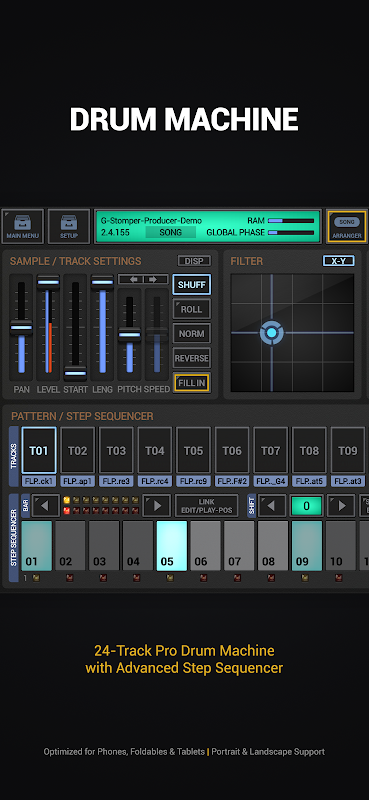Select track T05

(193, 451)
